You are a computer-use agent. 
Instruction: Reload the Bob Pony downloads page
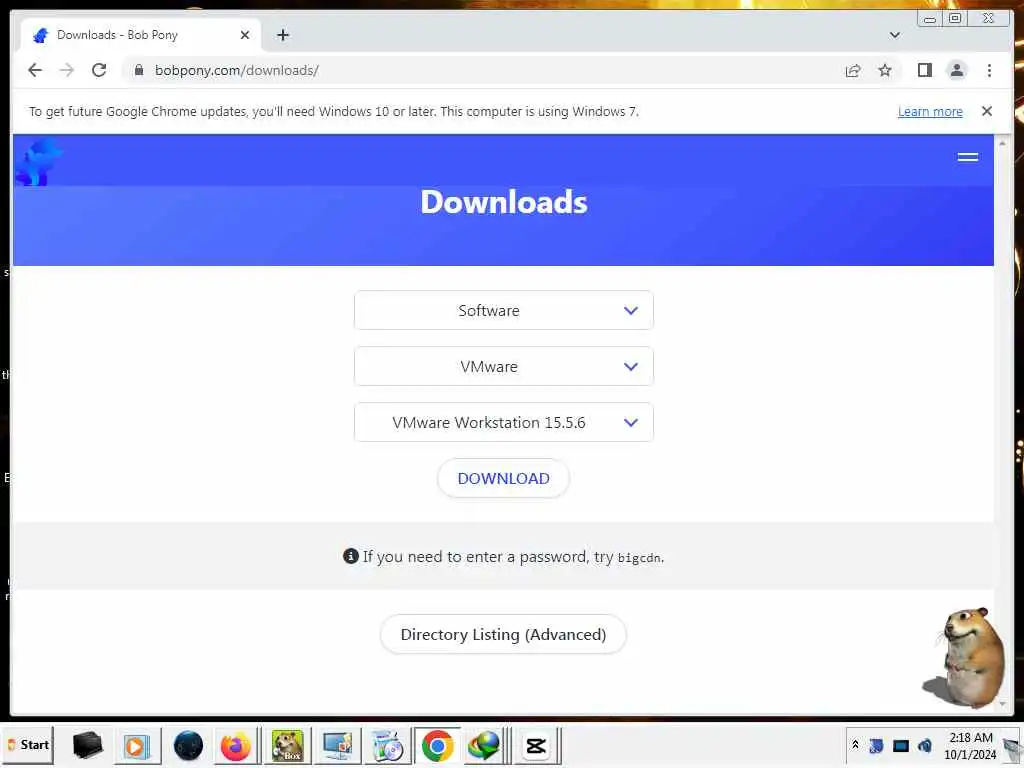point(99,70)
